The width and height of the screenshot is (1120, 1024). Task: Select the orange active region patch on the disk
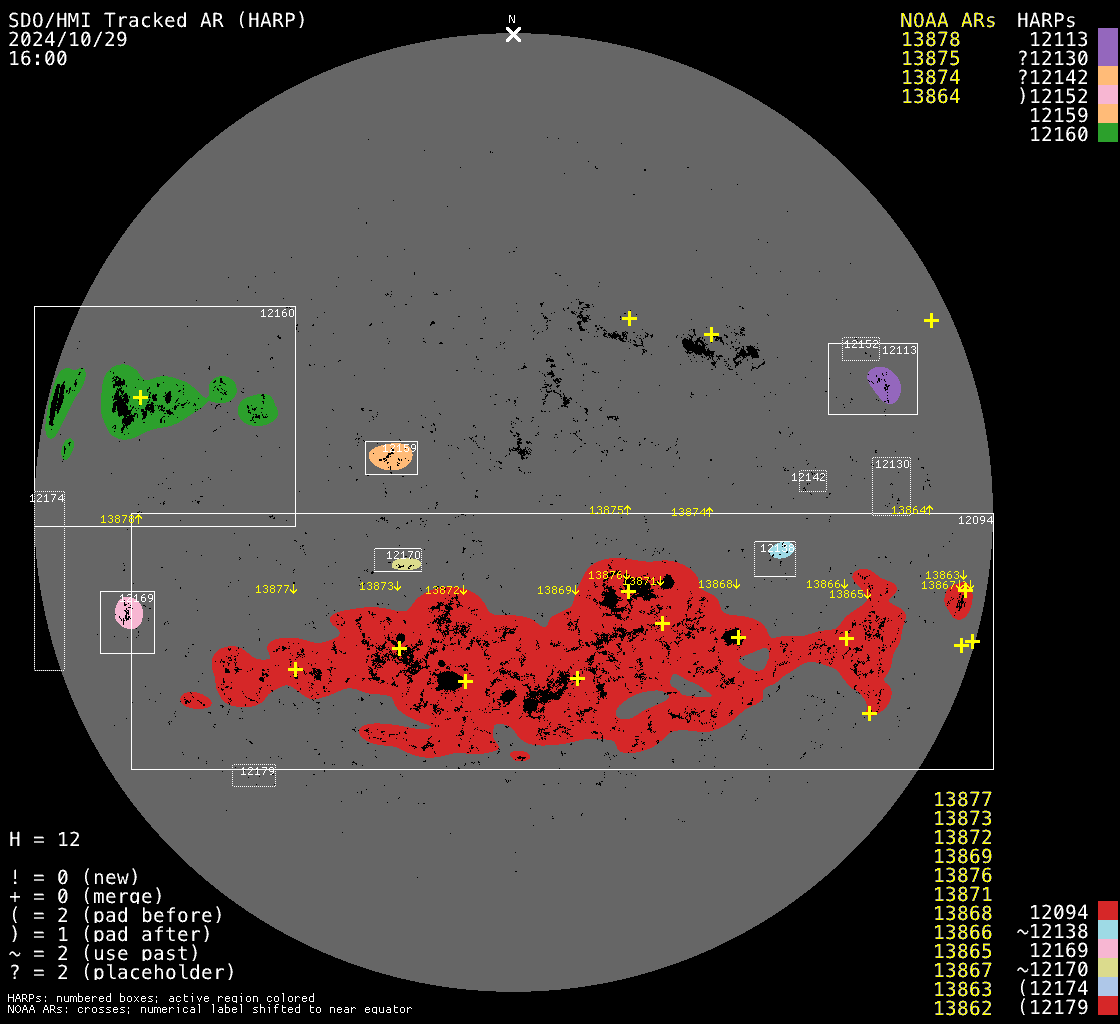pyautogui.click(x=389, y=458)
